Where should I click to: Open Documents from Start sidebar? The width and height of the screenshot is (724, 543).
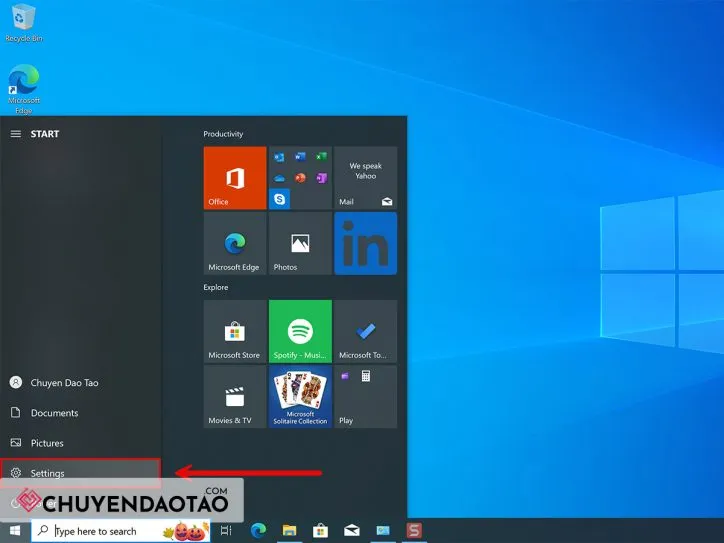(x=81, y=413)
